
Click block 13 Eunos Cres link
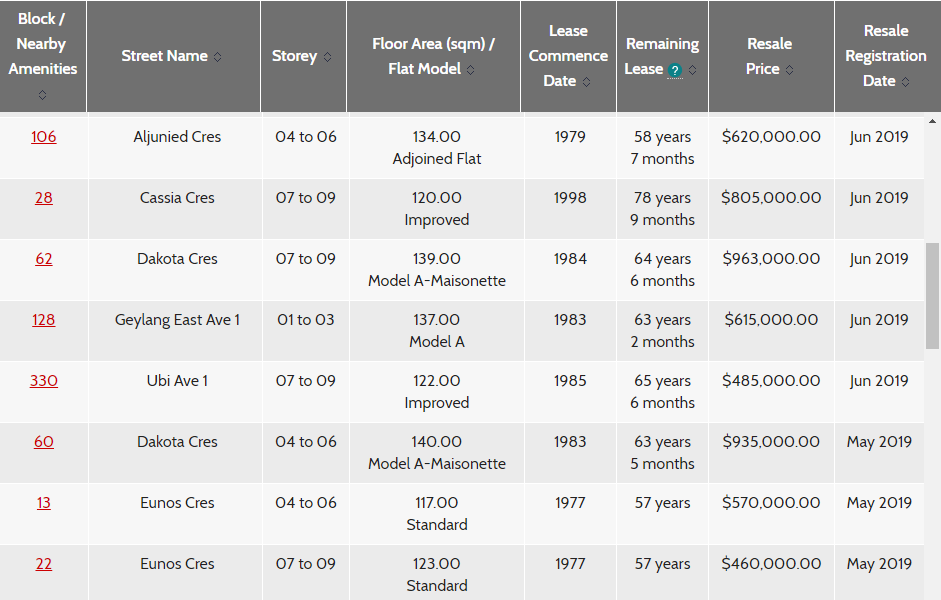point(43,503)
